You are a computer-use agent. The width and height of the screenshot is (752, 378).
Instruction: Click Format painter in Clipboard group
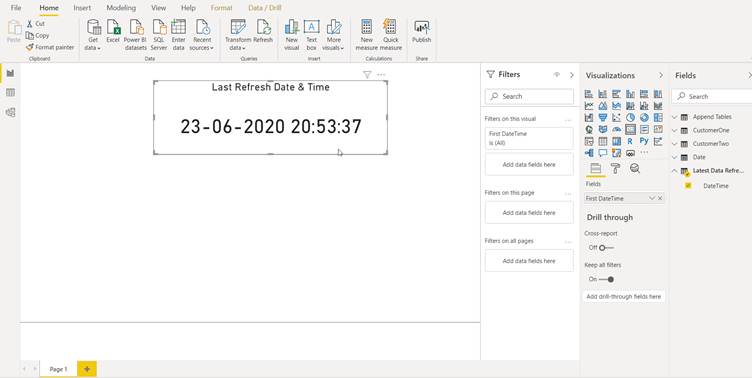pos(50,47)
